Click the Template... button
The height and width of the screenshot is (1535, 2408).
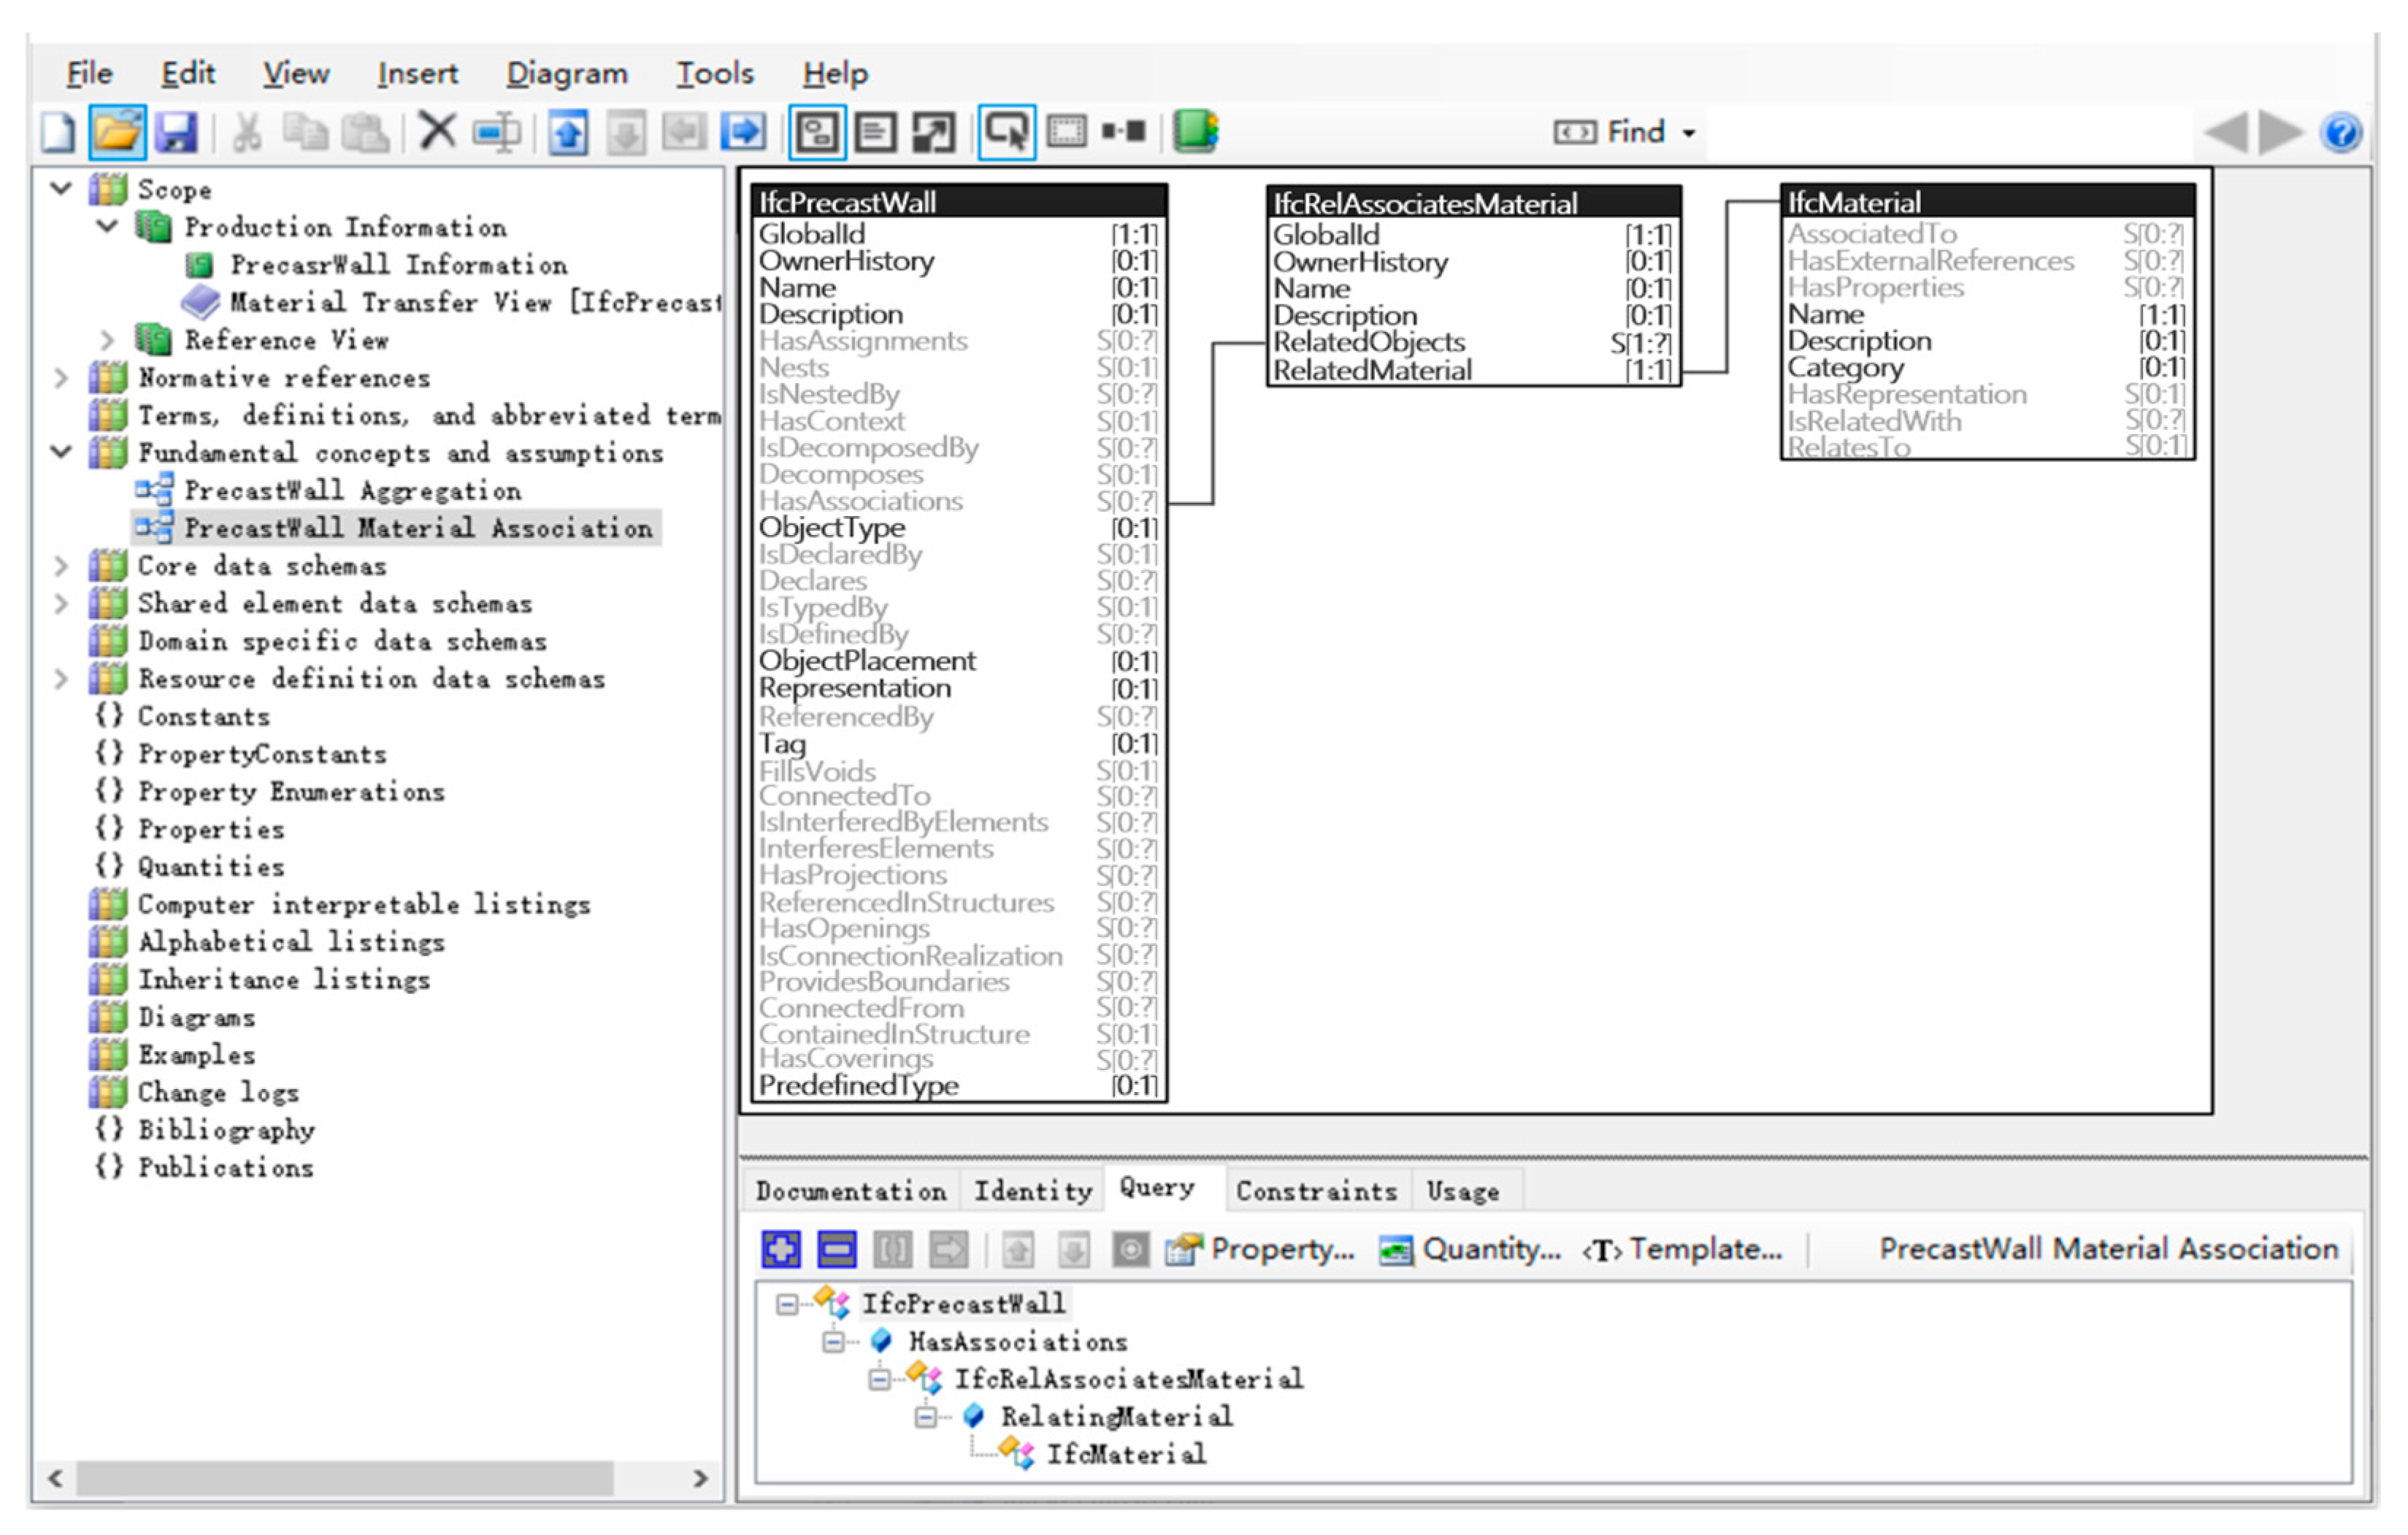[1683, 1248]
